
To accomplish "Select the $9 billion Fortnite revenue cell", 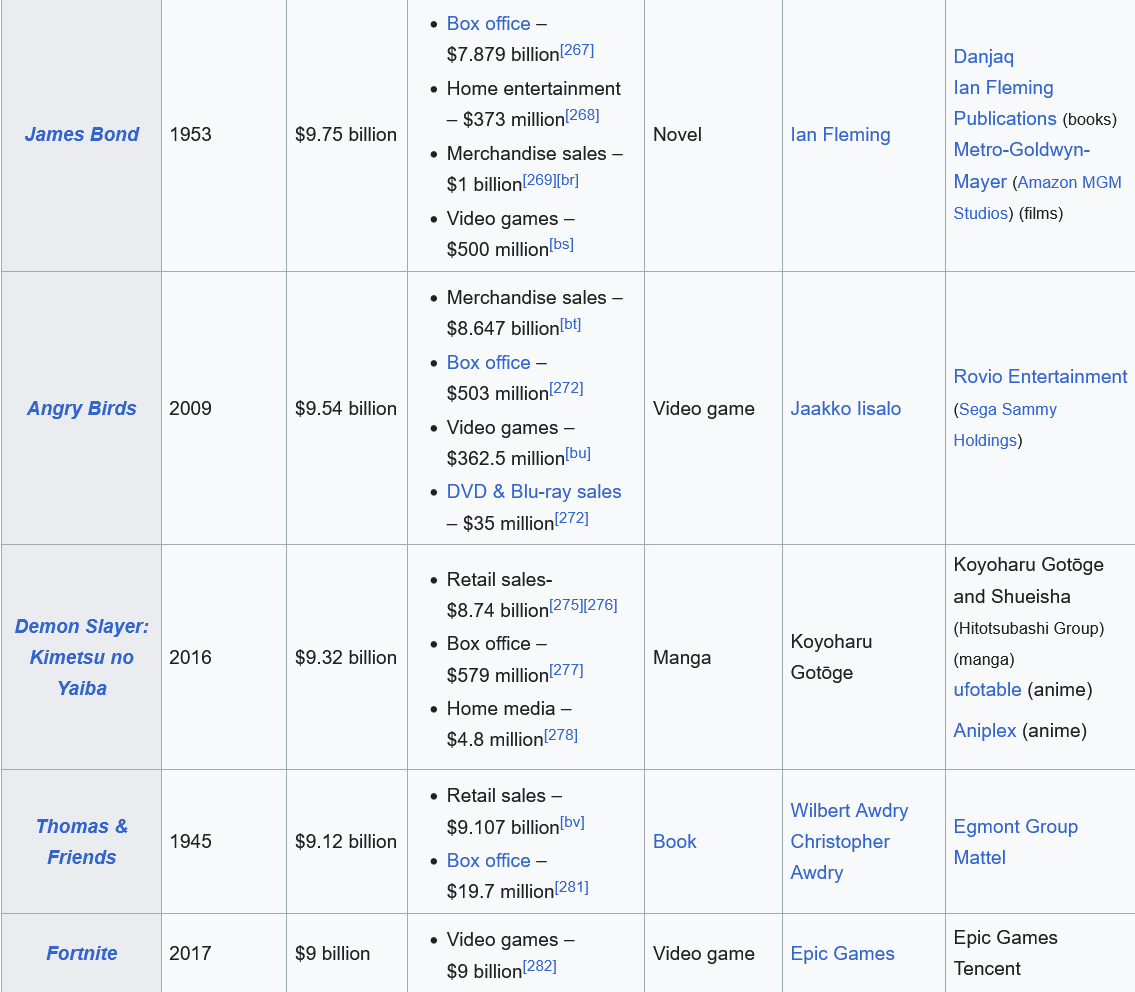I will (x=347, y=953).
